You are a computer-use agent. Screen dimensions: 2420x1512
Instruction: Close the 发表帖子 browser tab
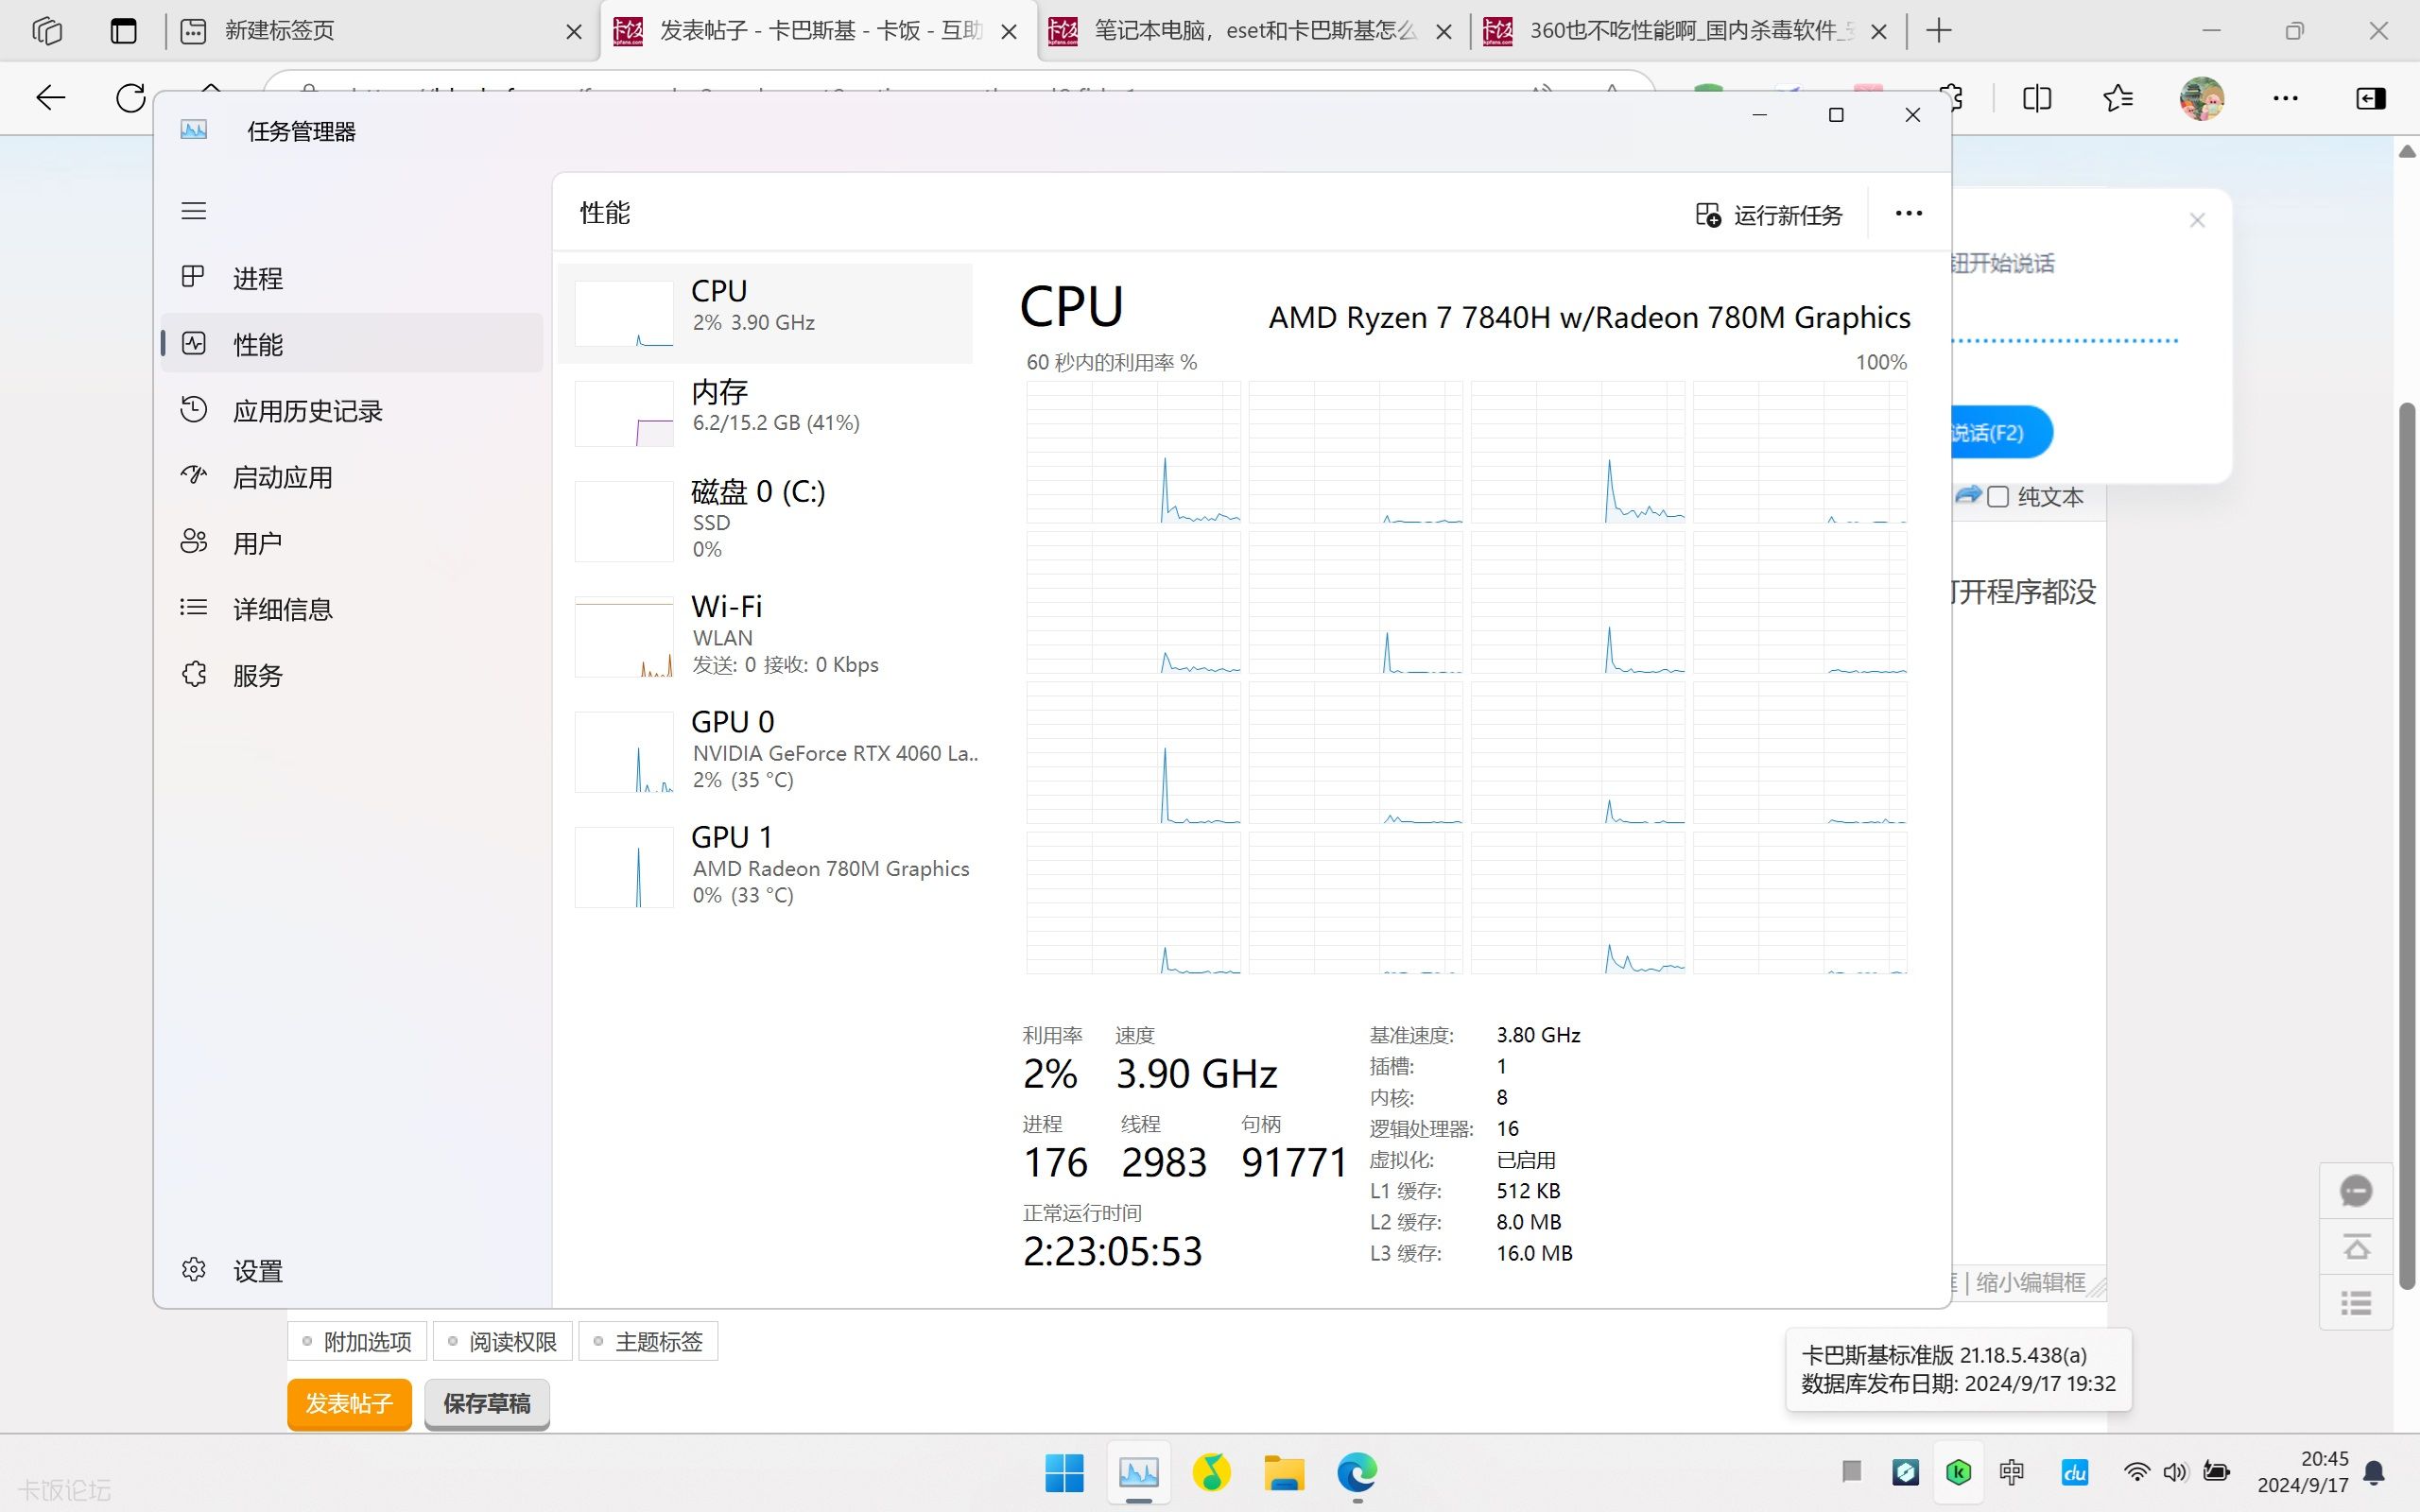[1009, 32]
